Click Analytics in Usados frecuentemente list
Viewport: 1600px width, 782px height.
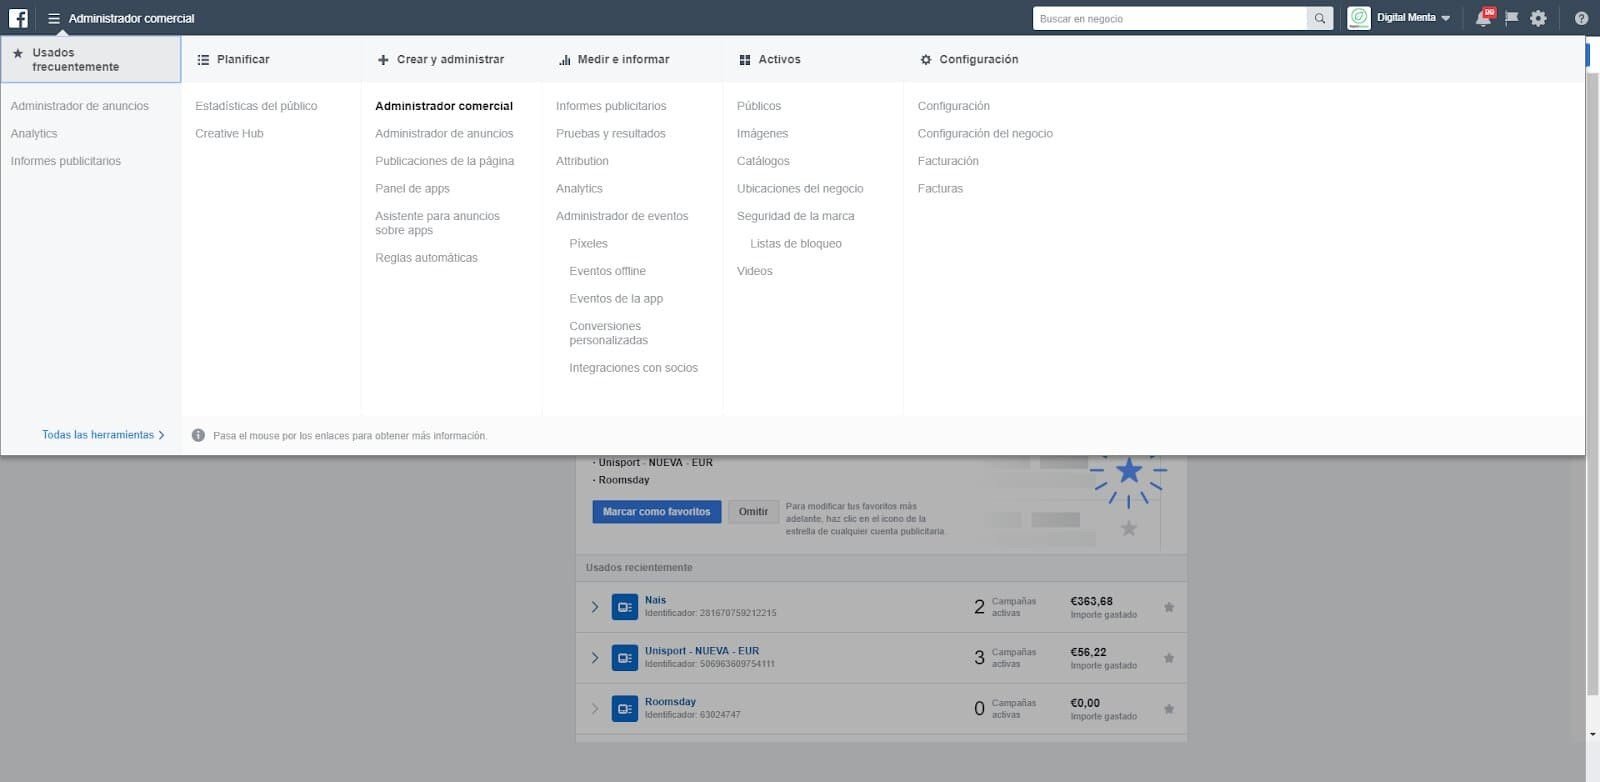[34, 133]
